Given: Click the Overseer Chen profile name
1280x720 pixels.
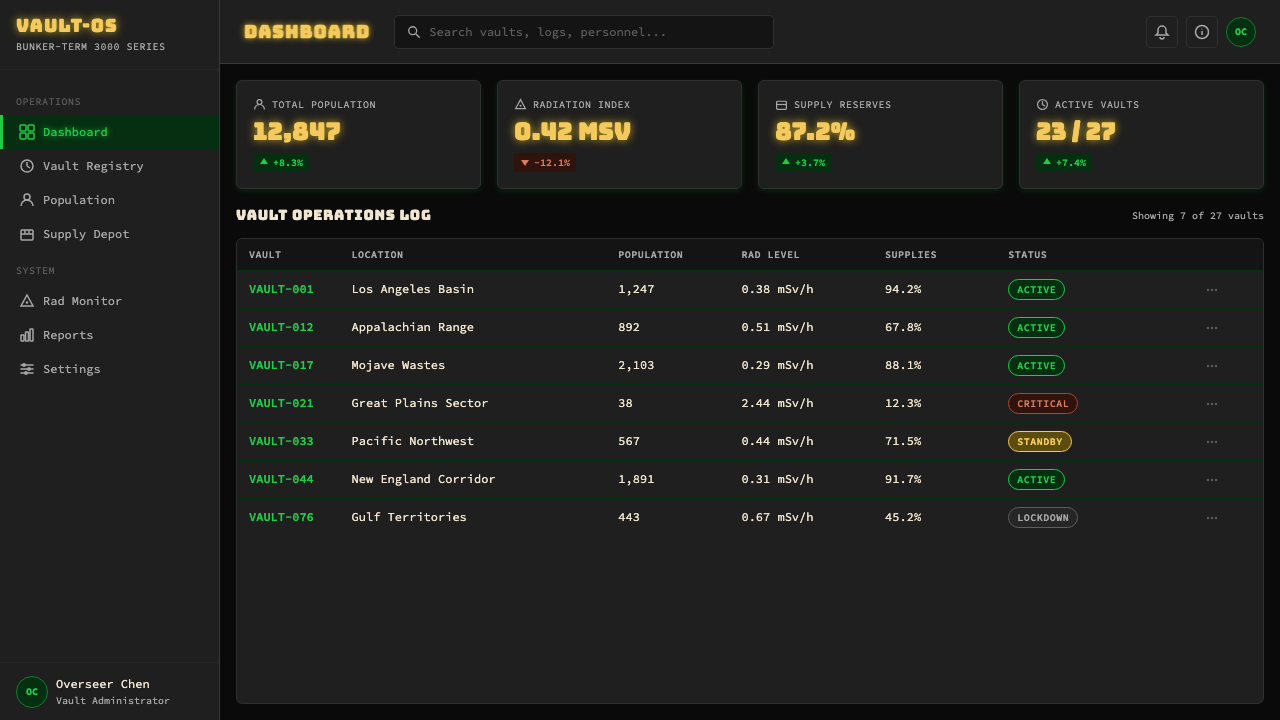Looking at the screenshot, I should 103,684.
